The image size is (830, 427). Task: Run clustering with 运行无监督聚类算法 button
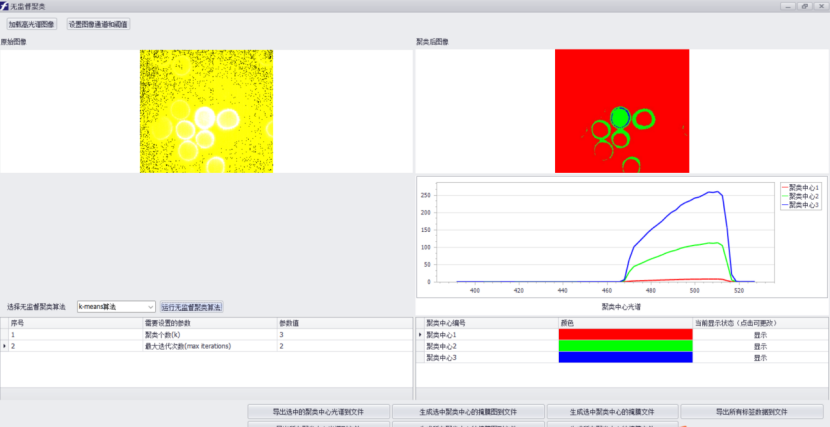[x=191, y=306]
